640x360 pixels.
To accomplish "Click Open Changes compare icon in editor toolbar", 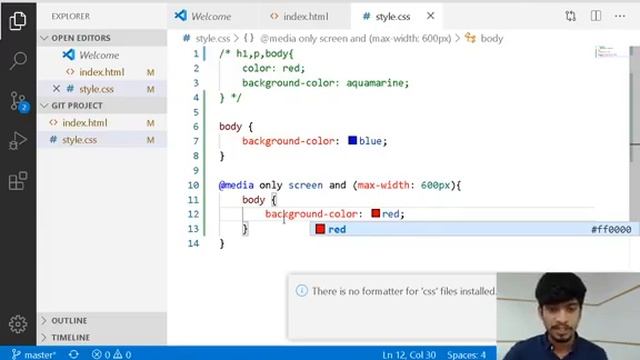I will pos(570,16).
